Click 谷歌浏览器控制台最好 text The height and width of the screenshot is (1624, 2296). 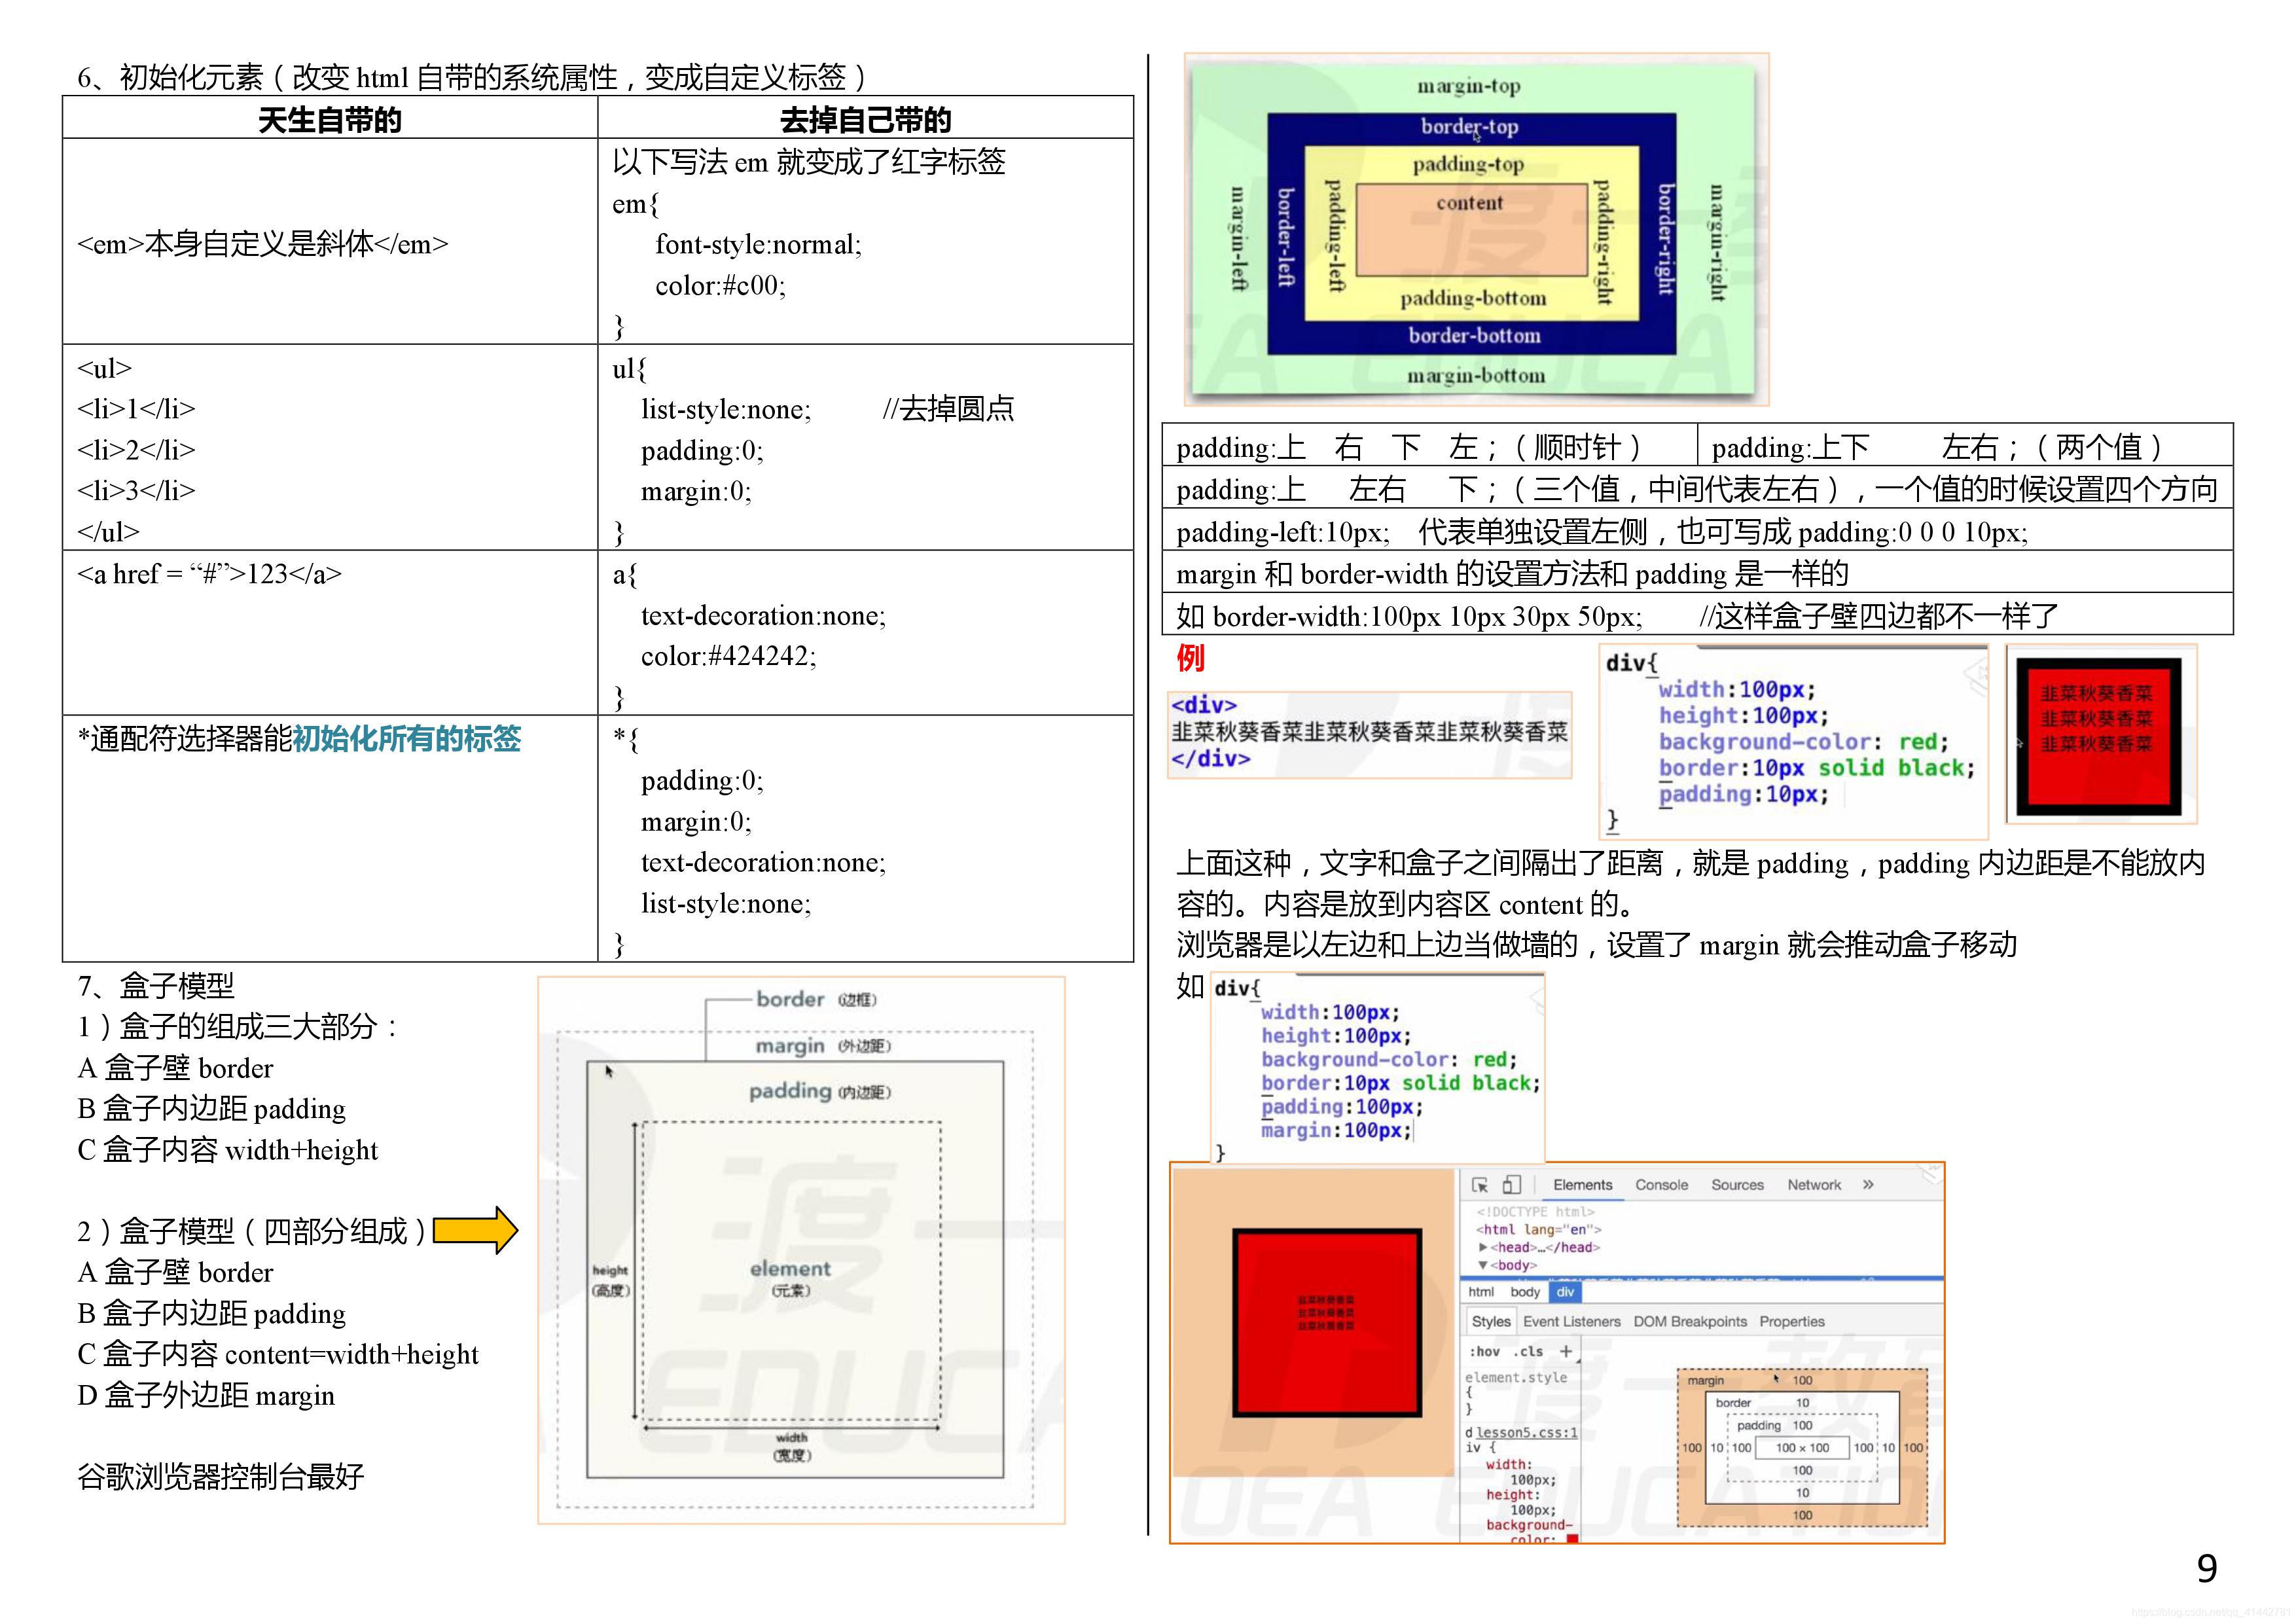221,1476
